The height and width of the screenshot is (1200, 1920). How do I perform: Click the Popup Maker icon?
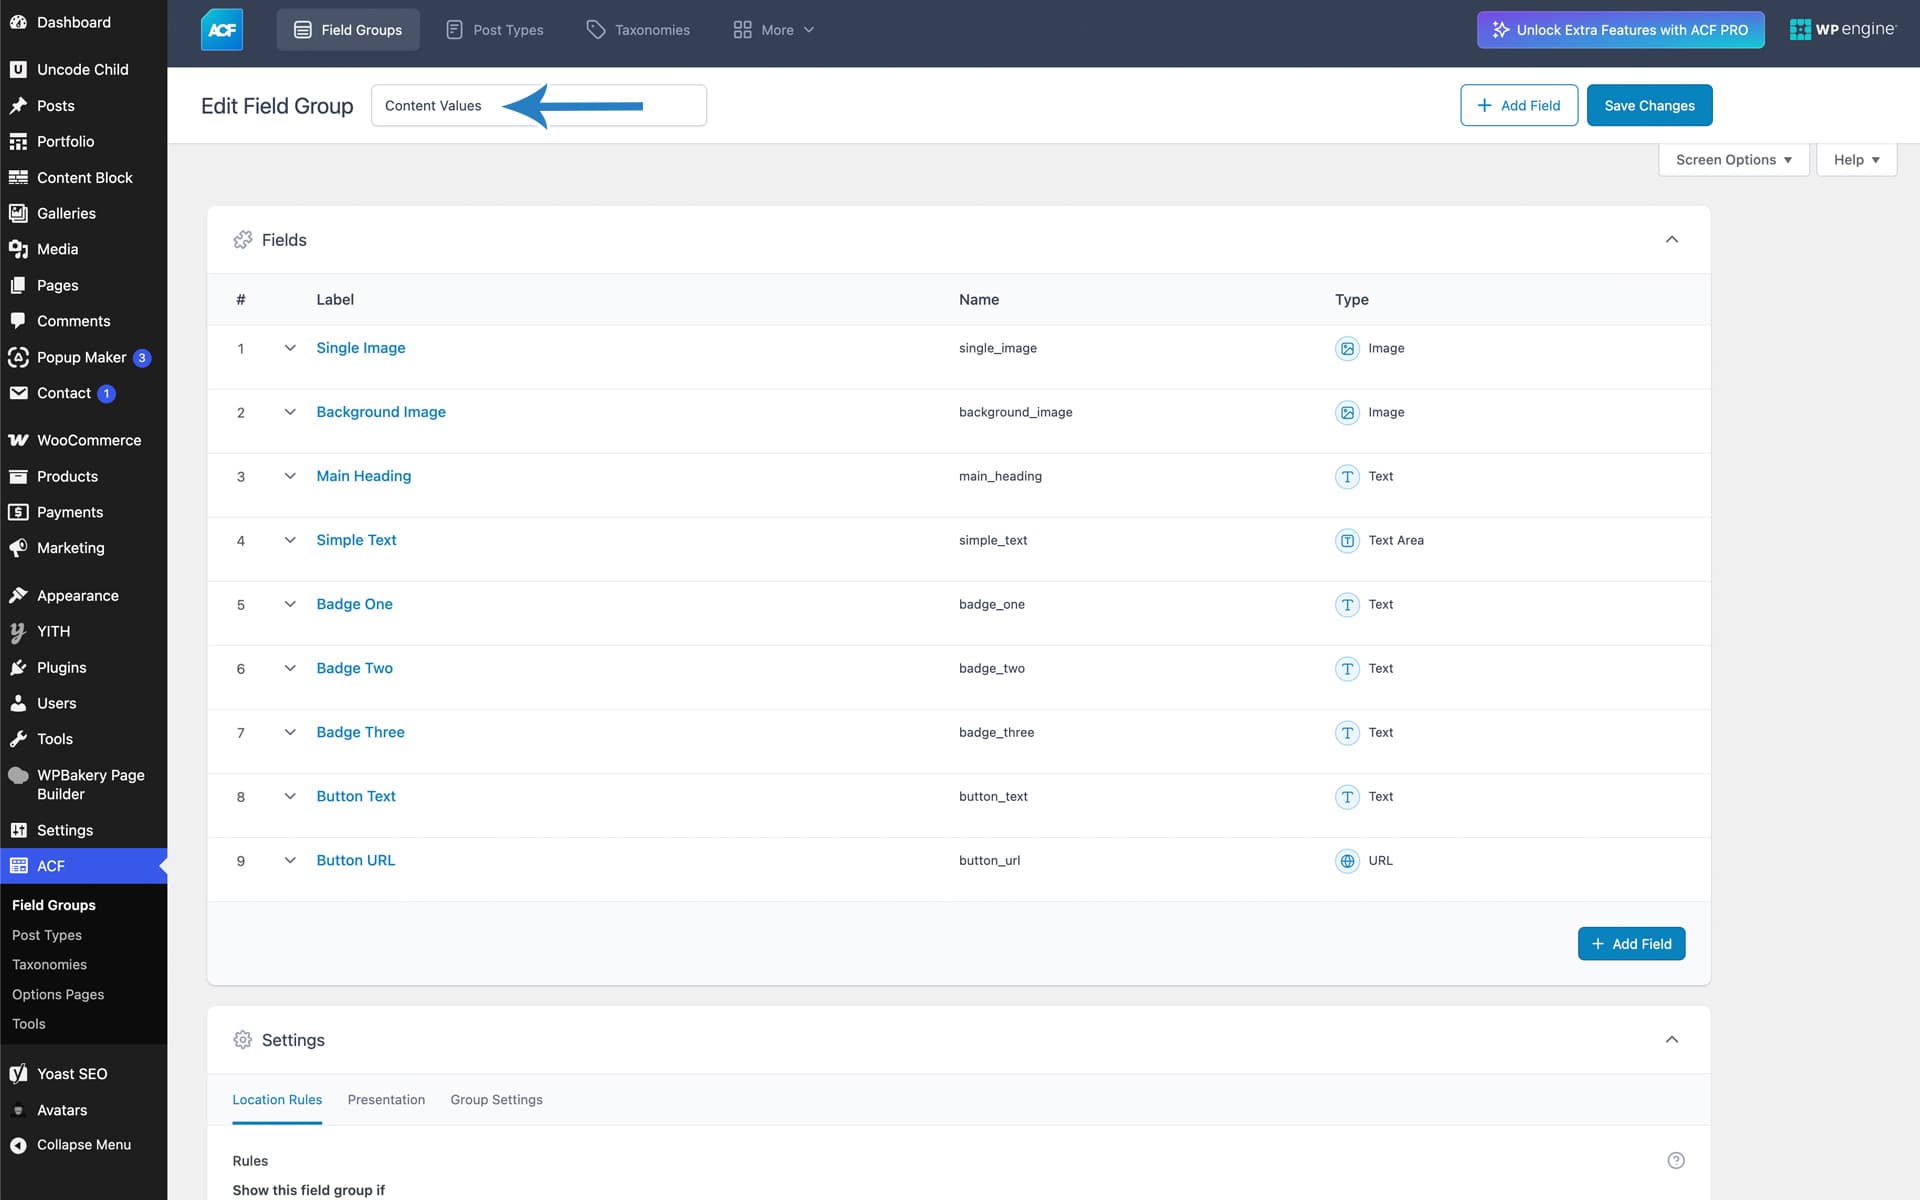click(x=18, y=357)
